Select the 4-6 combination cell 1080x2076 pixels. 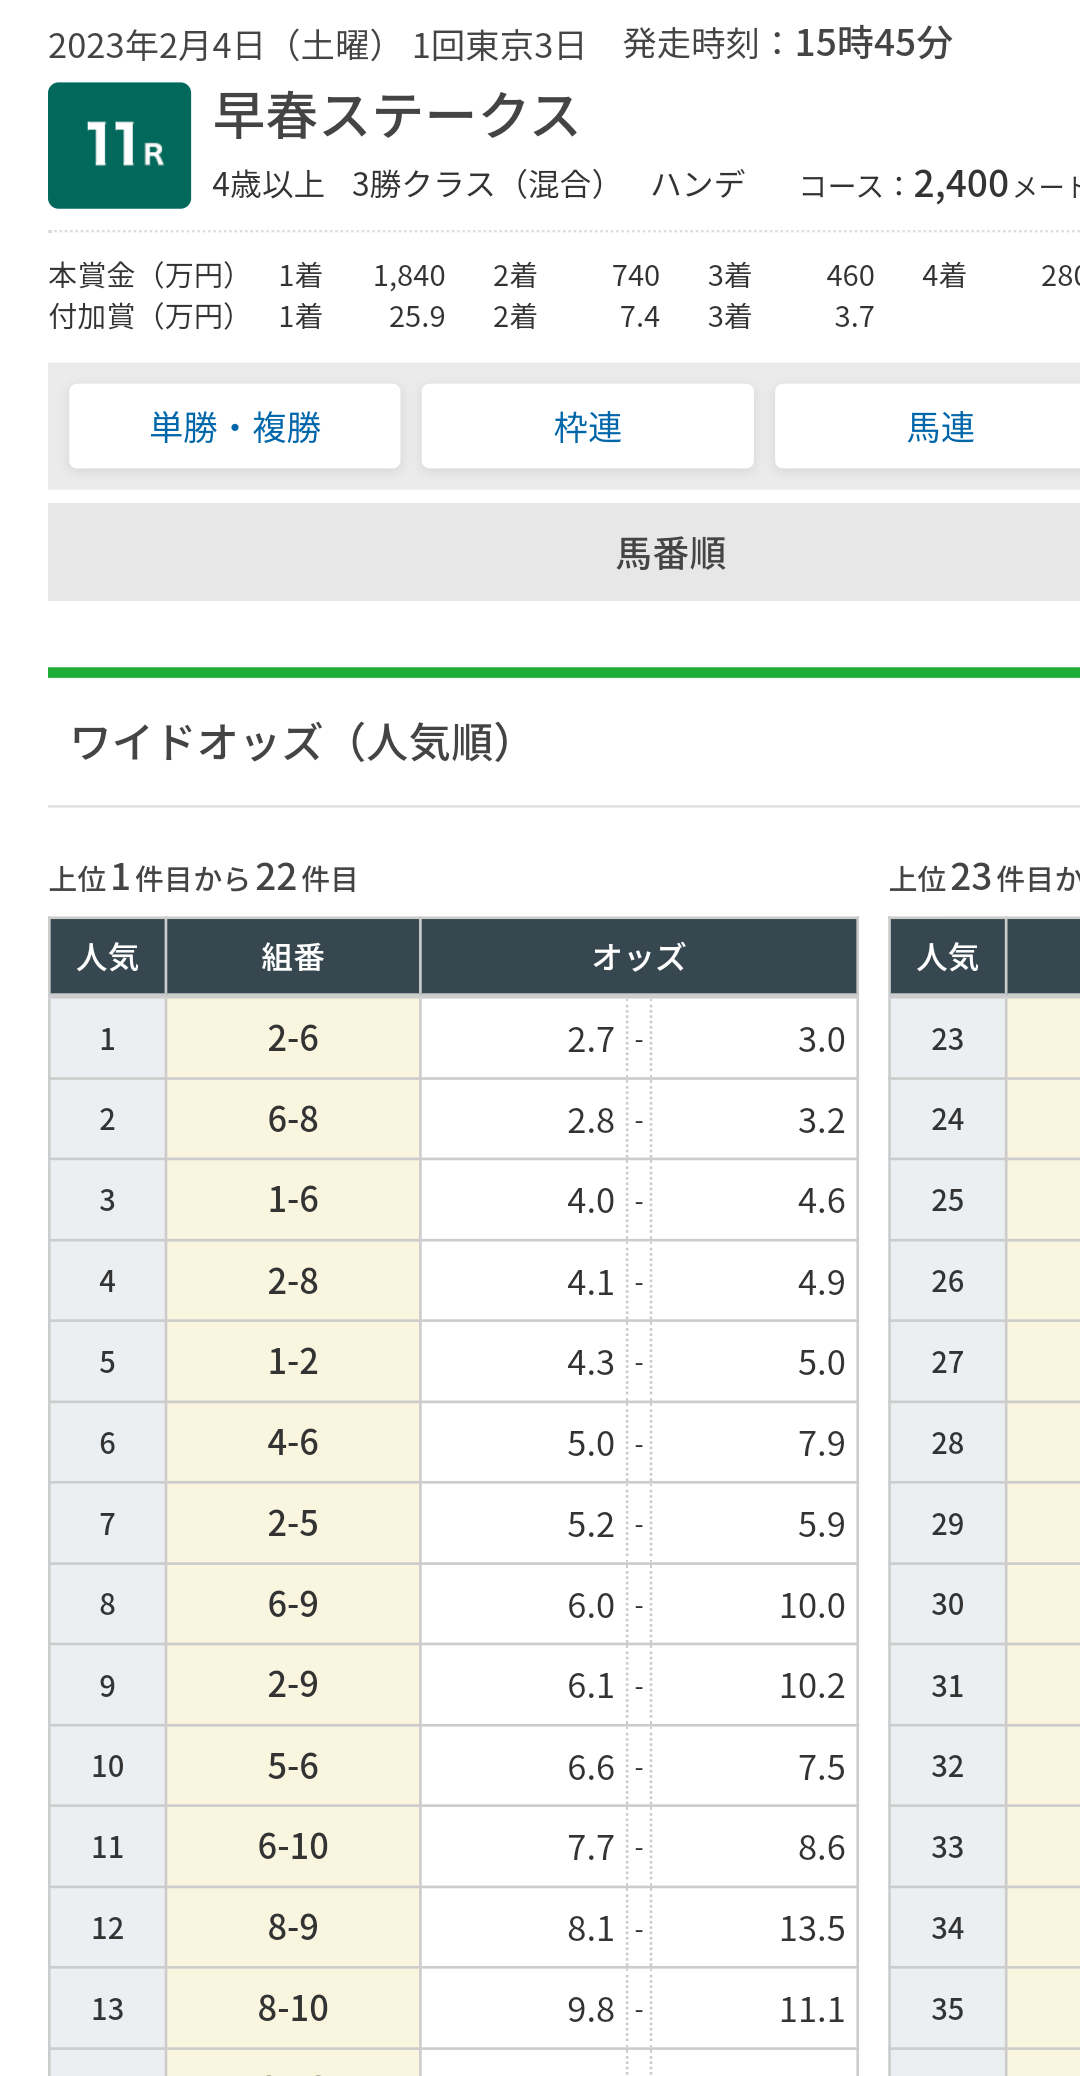tap(293, 1443)
